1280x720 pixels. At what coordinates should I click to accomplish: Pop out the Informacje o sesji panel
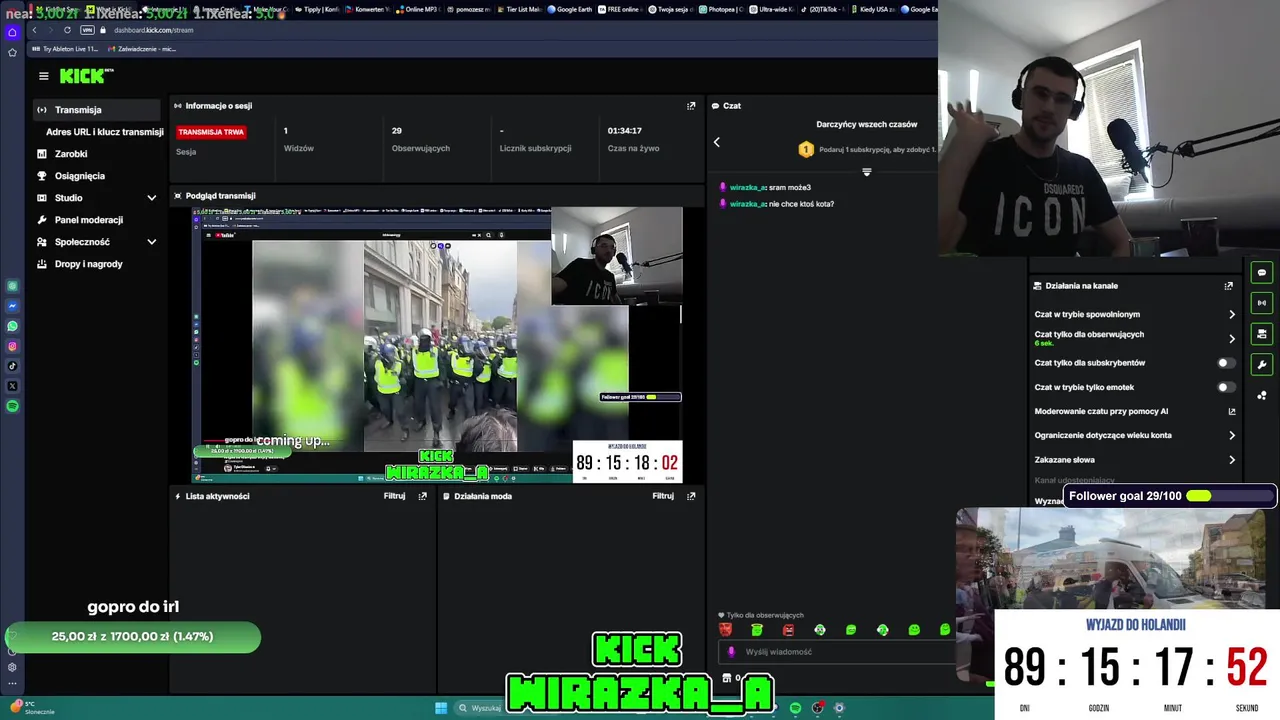coord(691,105)
